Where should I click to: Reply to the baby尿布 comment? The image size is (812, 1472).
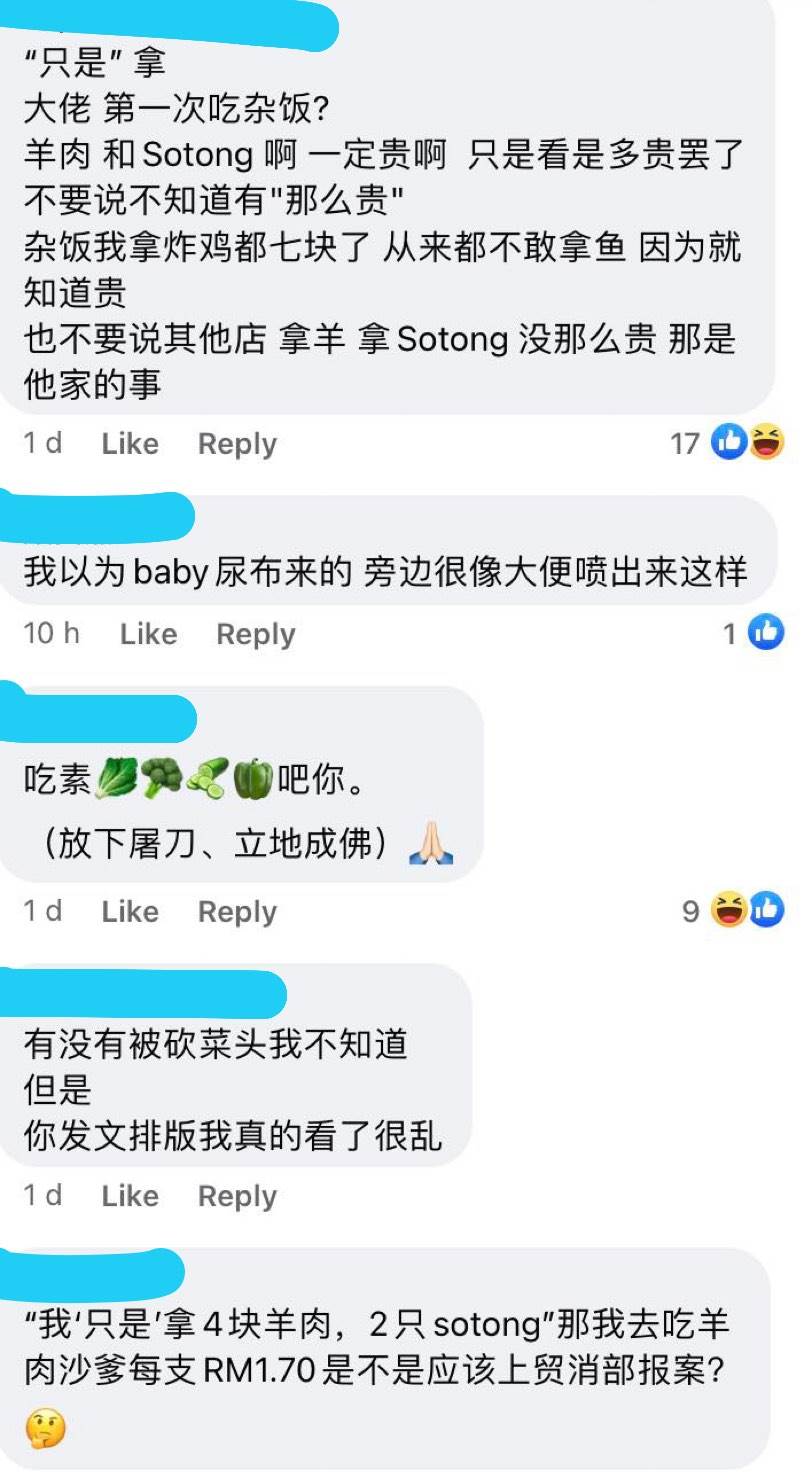click(x=256, y=634)
